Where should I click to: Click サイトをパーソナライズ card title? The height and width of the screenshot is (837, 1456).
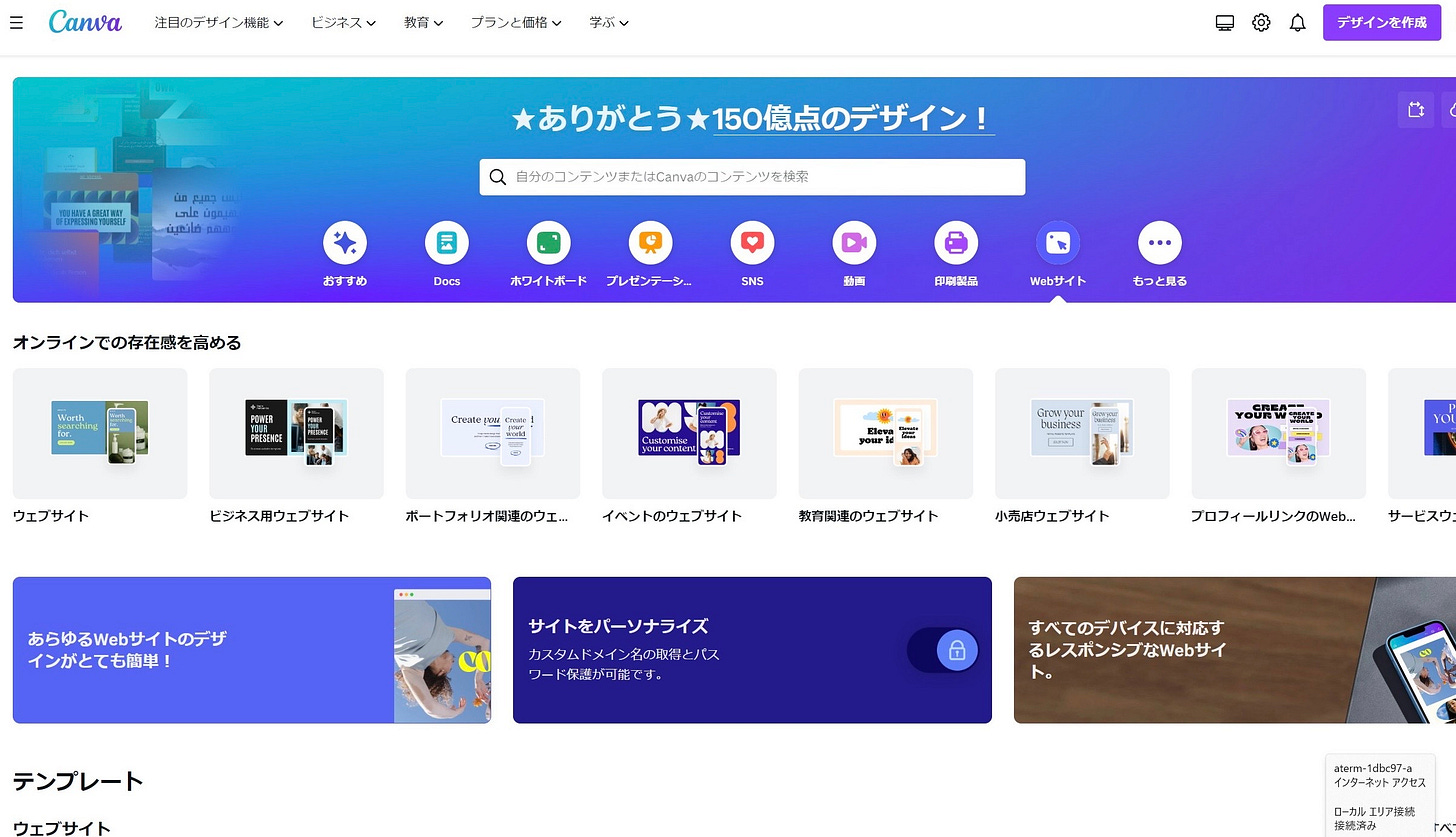tap(618, 627)
